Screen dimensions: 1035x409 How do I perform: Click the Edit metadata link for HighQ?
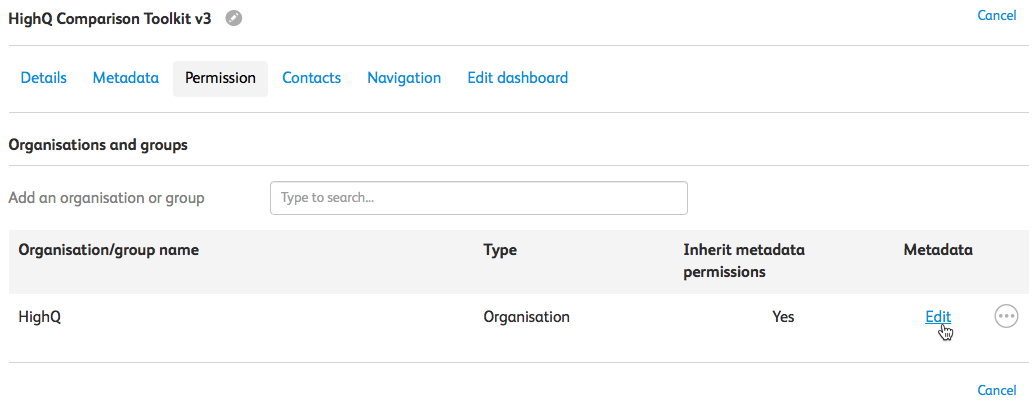tap(937, 316)
